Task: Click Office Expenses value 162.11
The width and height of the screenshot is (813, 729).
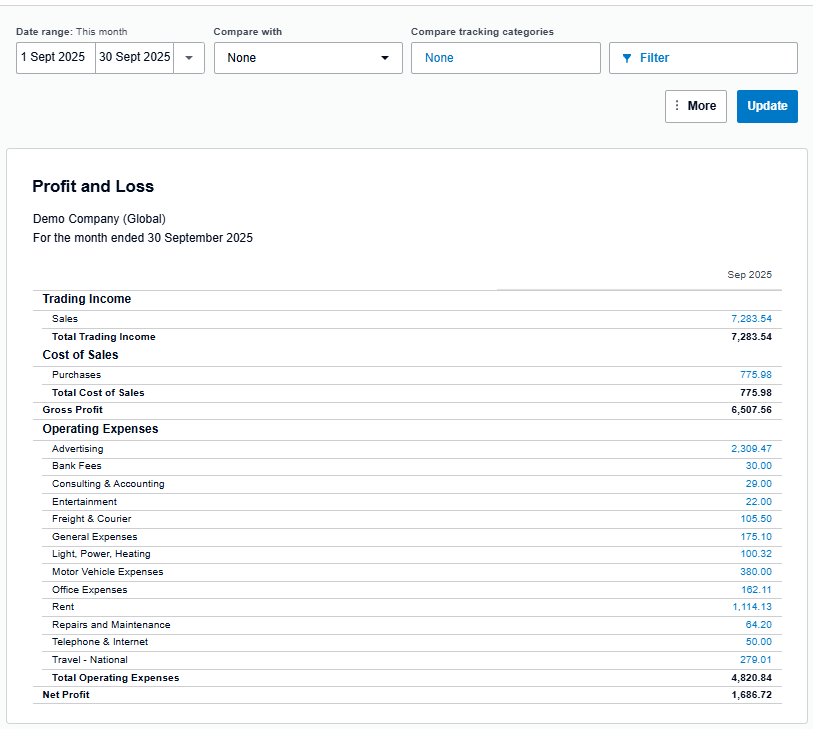Action: (755, 590)
